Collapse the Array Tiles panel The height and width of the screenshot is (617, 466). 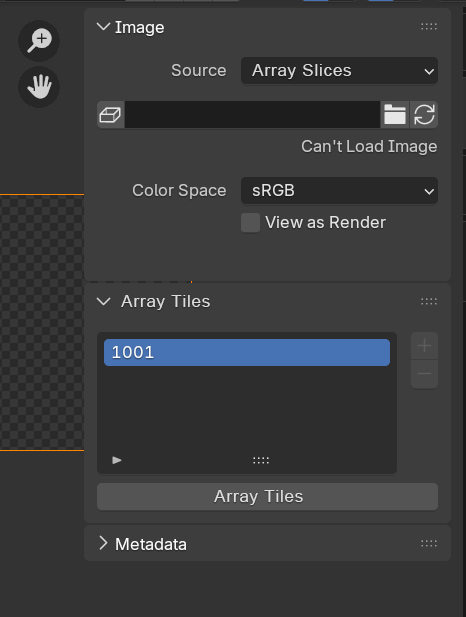[104, 301]
